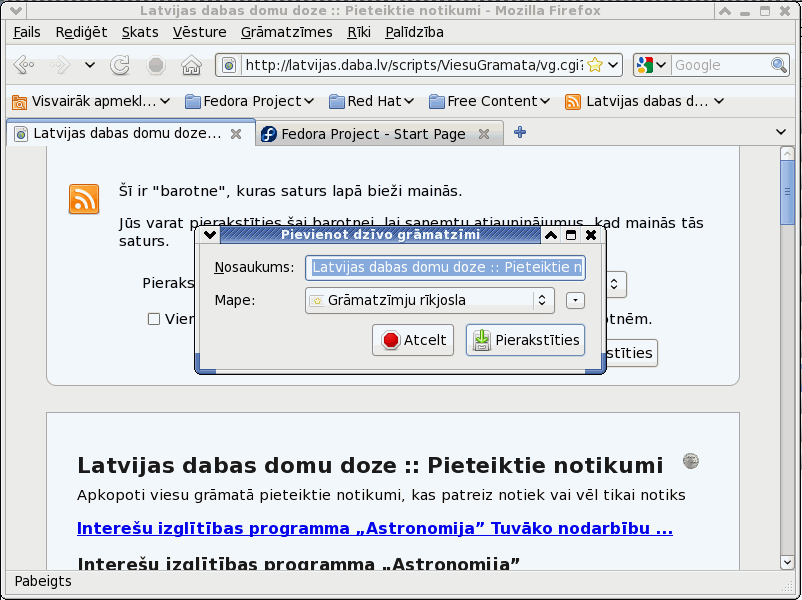Image resolution: width=802 pixels, height=600 pixels.
Task: Click the address bar URL field
Action: [413, 65]
